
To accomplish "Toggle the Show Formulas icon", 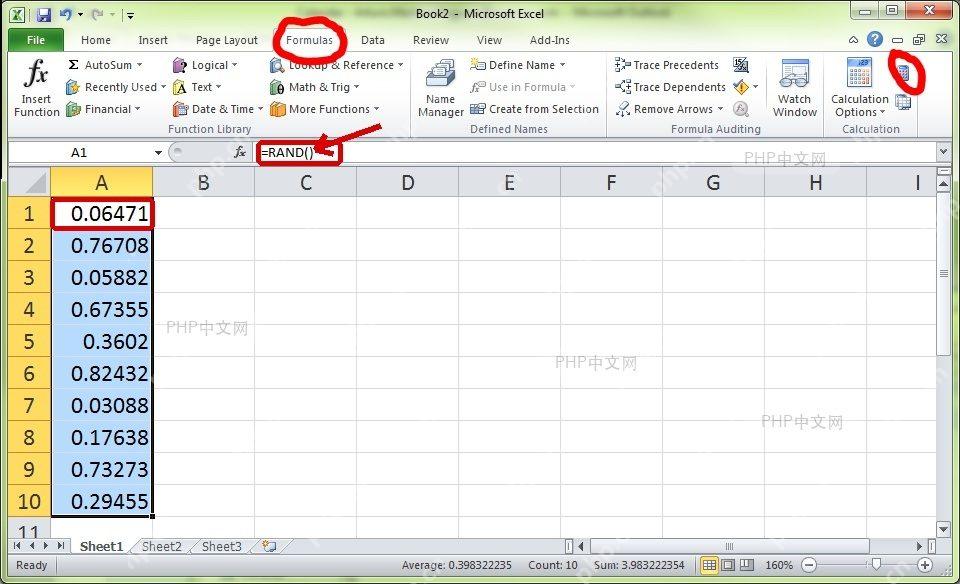I will coord(741,64).
